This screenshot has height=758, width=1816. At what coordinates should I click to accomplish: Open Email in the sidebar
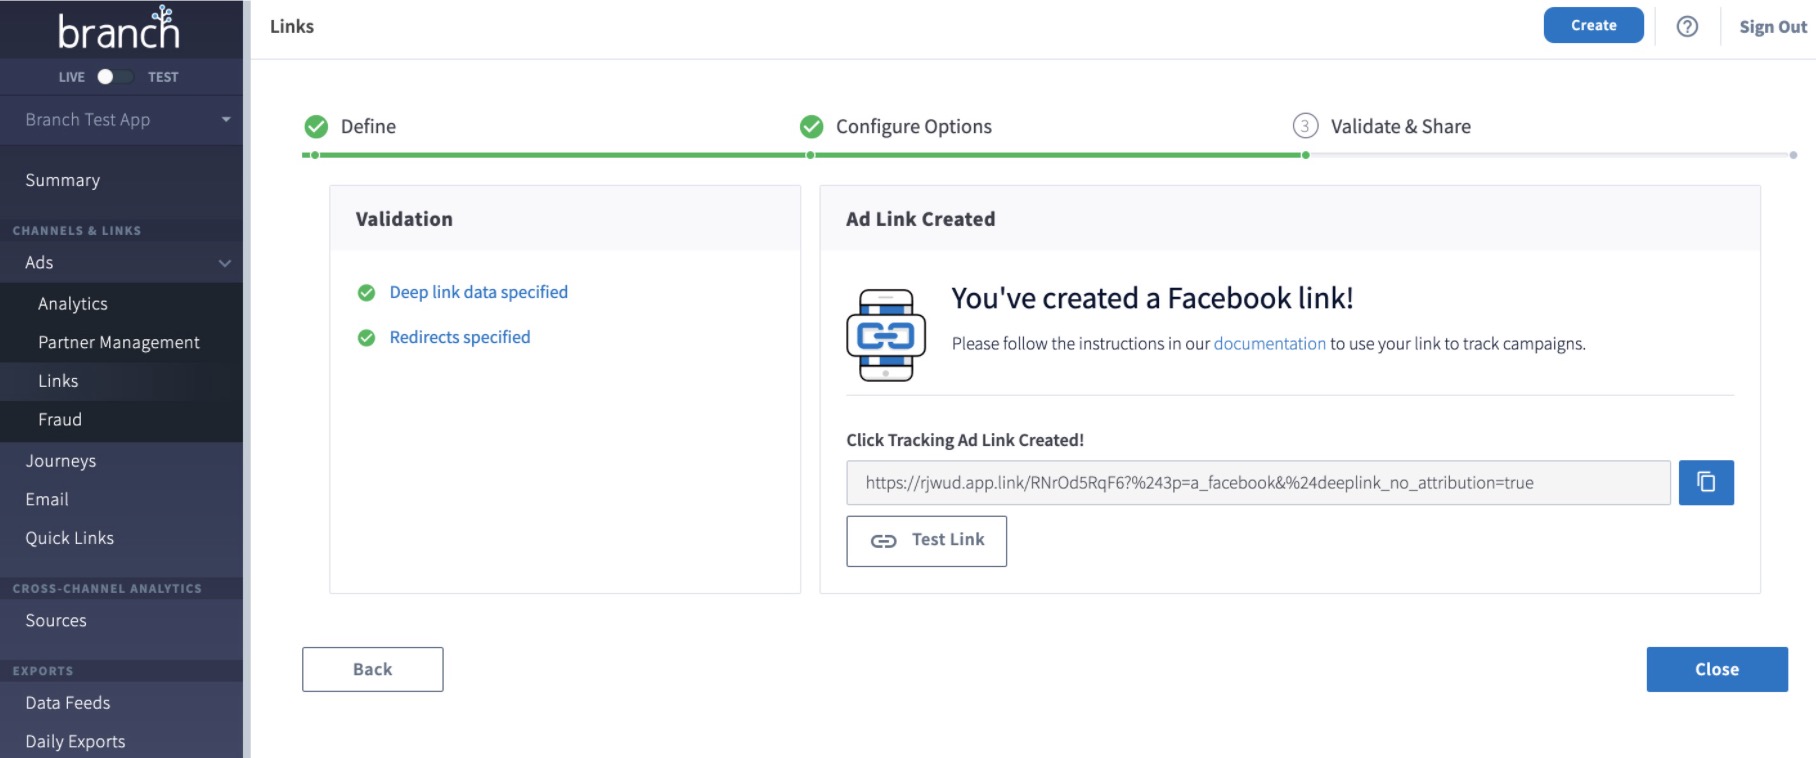47,499
